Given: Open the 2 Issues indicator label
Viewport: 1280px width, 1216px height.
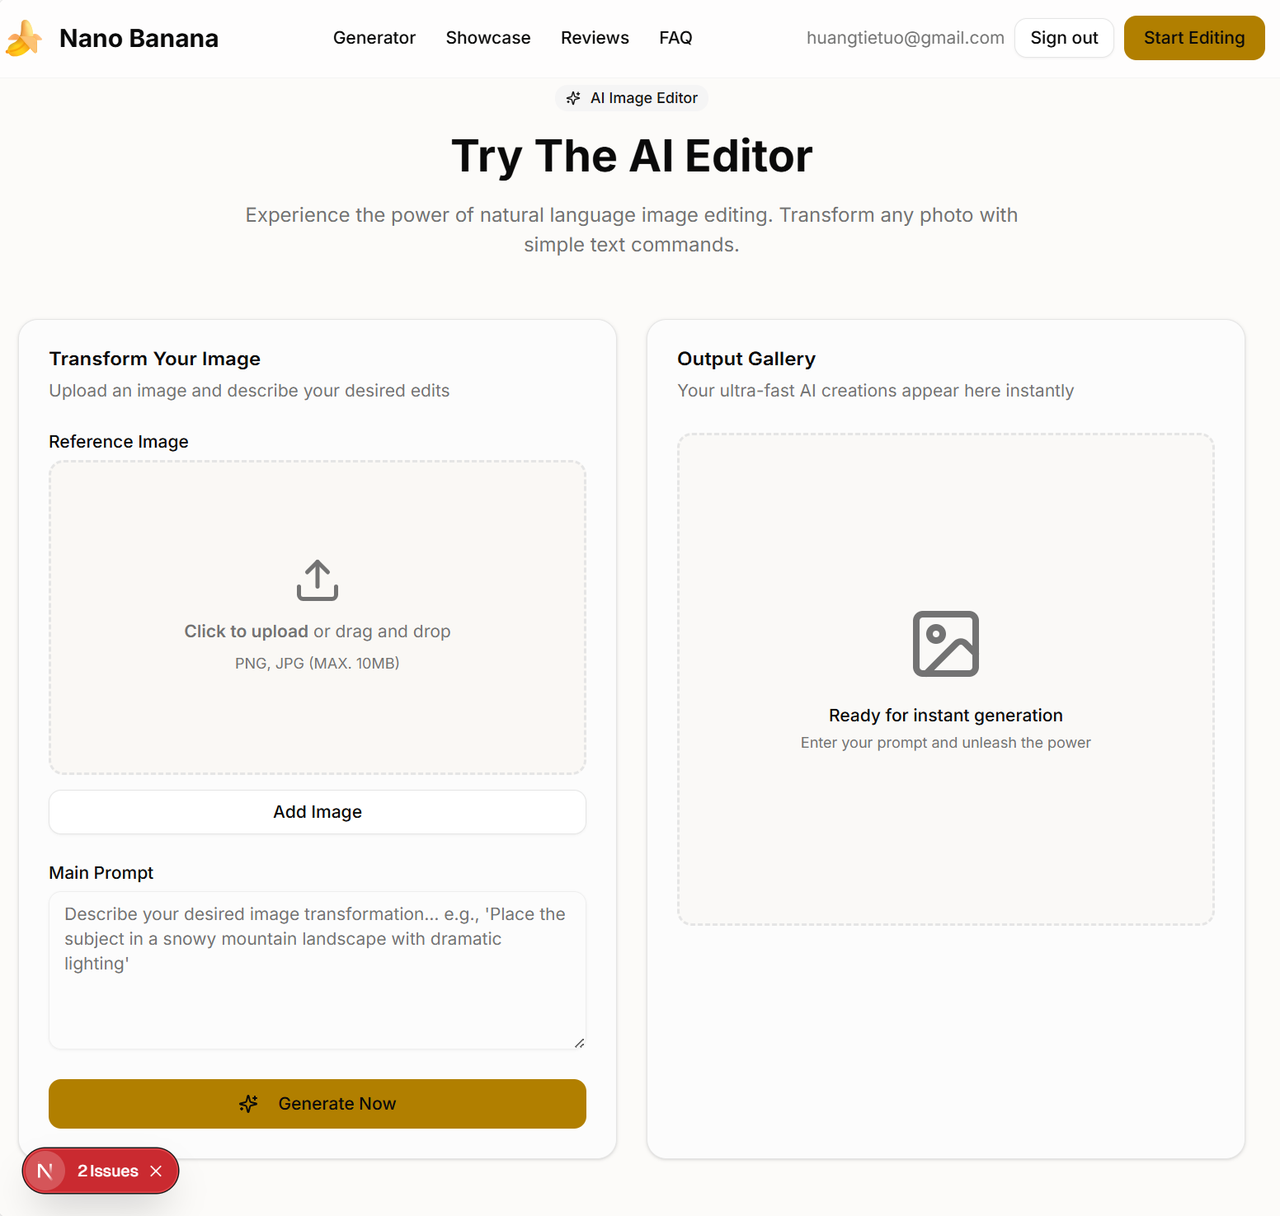Looking at the screenshot, I should point(108,1171).
